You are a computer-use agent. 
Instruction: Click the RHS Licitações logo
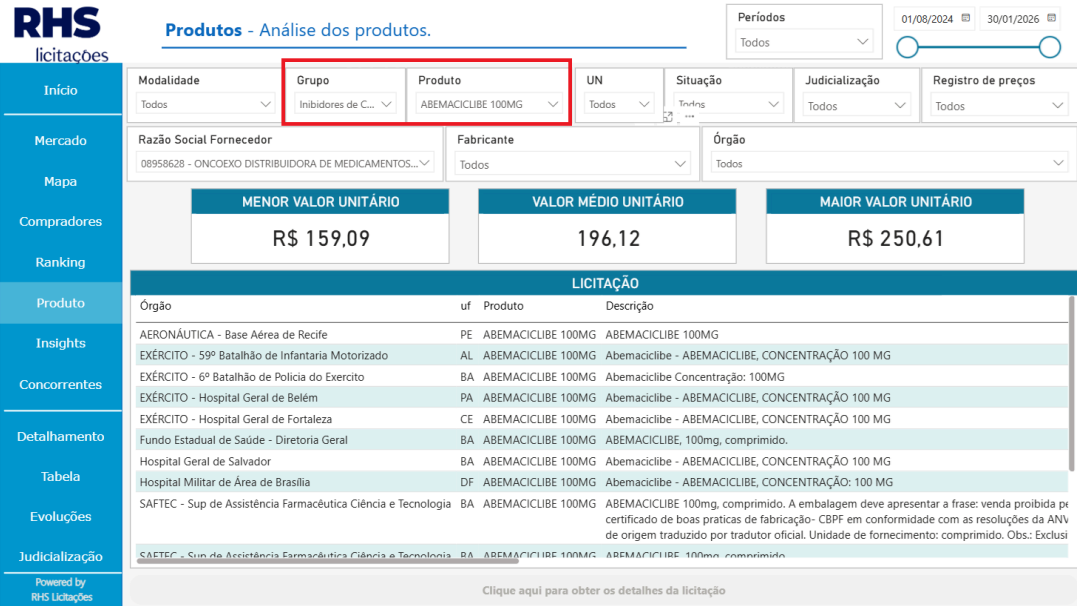(61, 33)
